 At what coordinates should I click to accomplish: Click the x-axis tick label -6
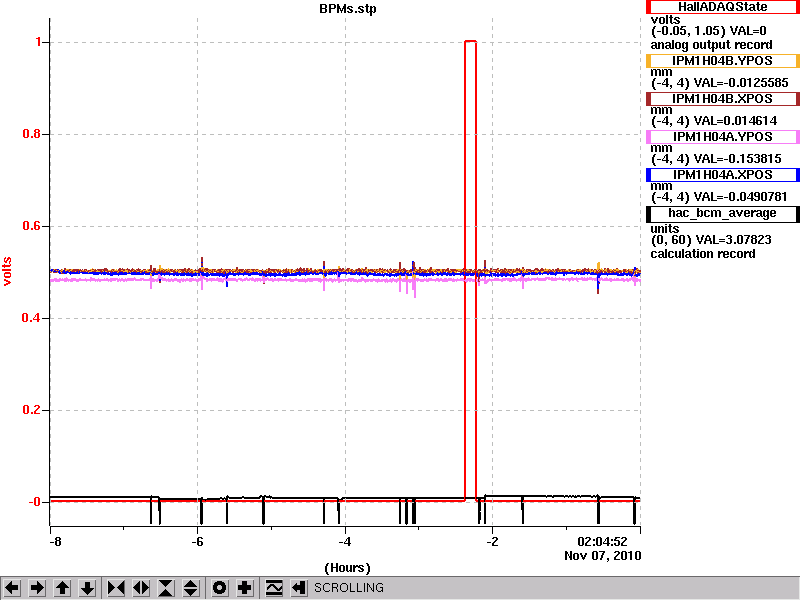(197, 542)
